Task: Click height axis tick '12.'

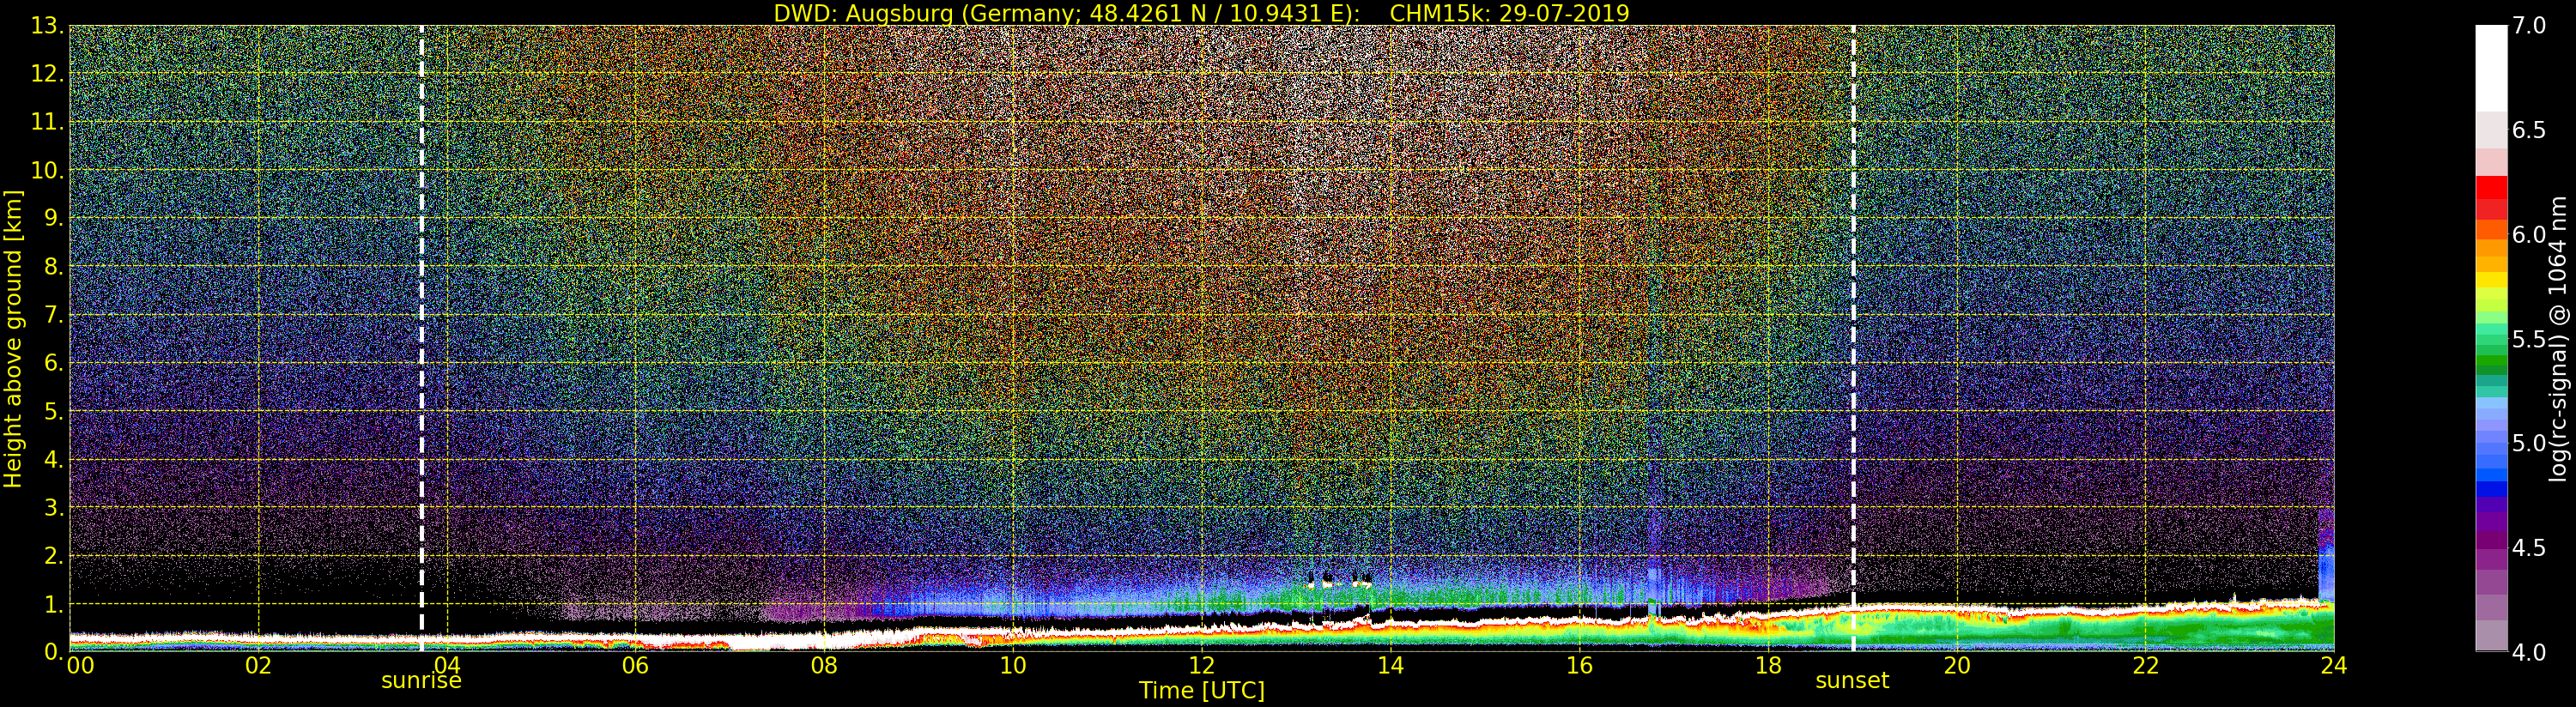Action: coord(48,74)
